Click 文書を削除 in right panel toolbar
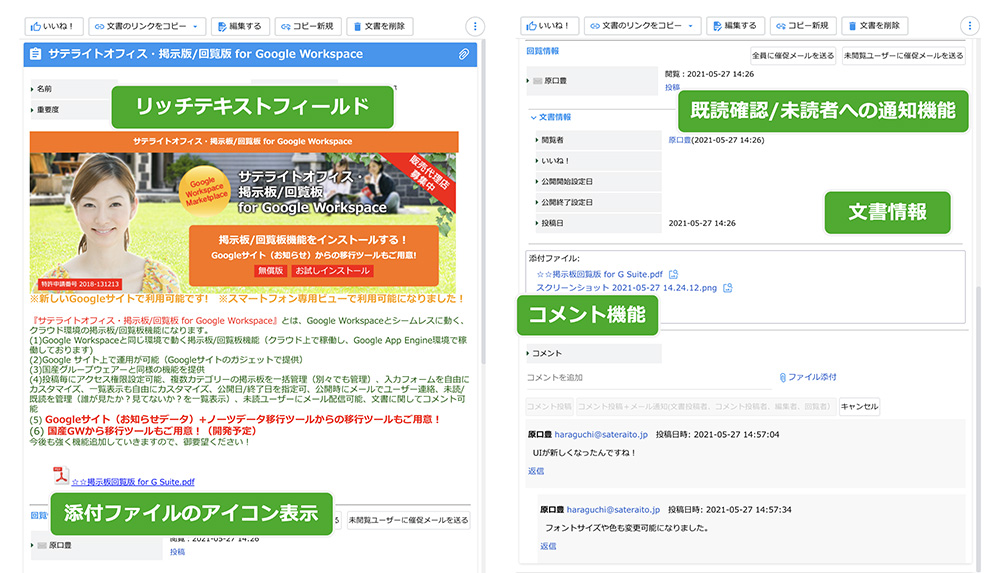 click(875, 26)
